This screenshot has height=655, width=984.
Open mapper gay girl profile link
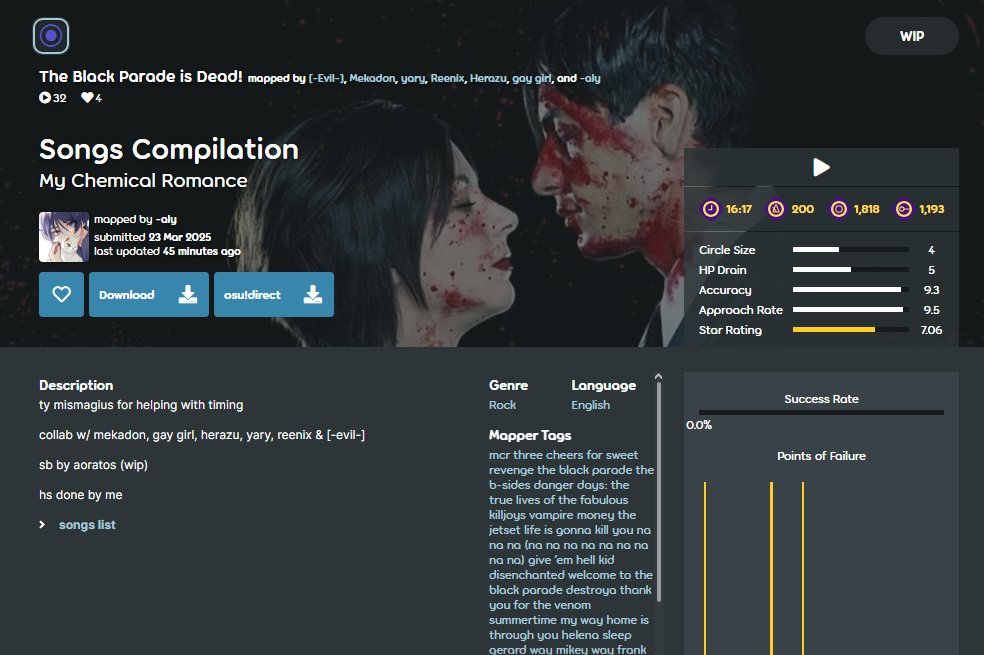[532, 78]
